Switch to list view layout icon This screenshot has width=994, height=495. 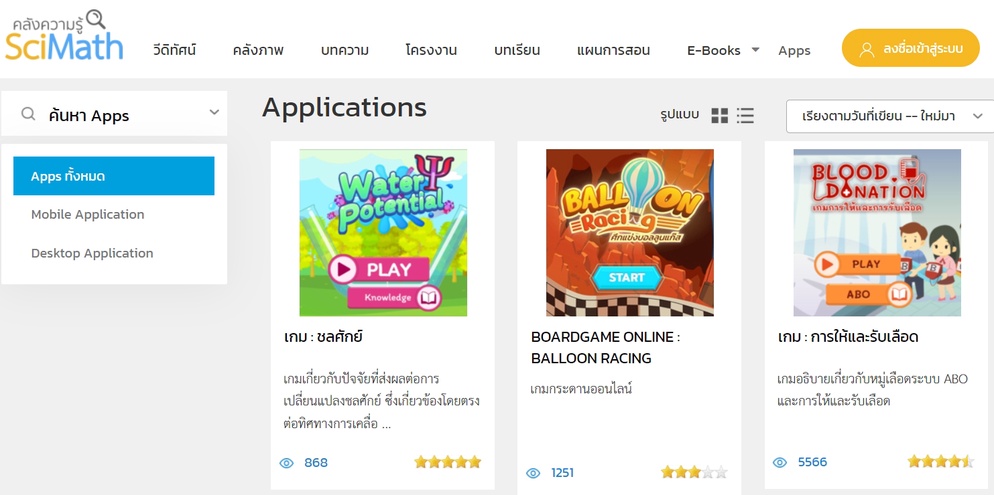tap(746, 115)
